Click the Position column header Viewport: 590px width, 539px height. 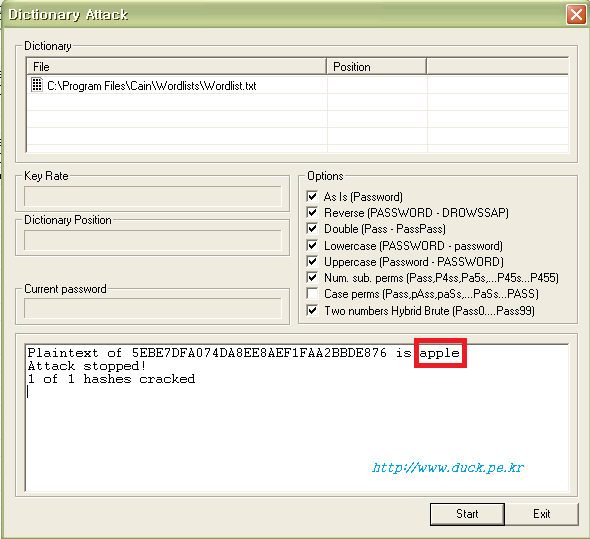376,67
